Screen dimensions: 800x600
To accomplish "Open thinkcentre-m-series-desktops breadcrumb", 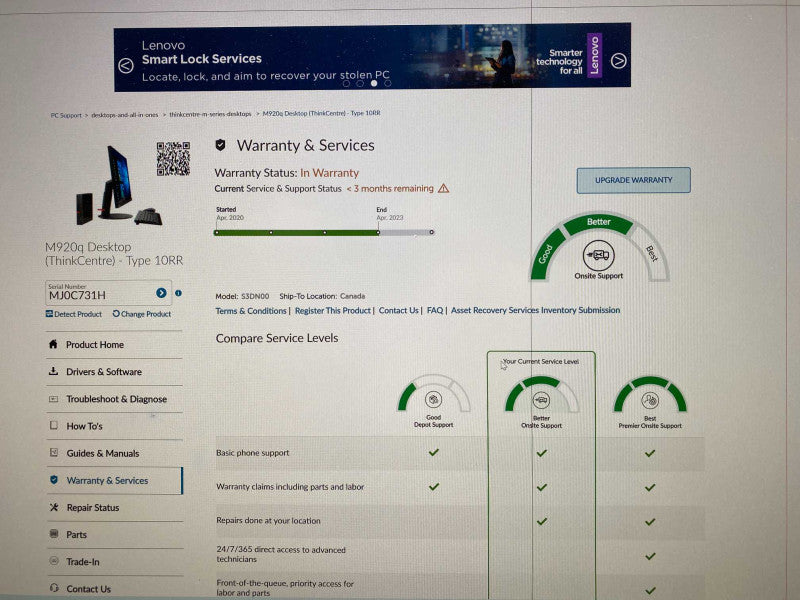I will 210,114.
